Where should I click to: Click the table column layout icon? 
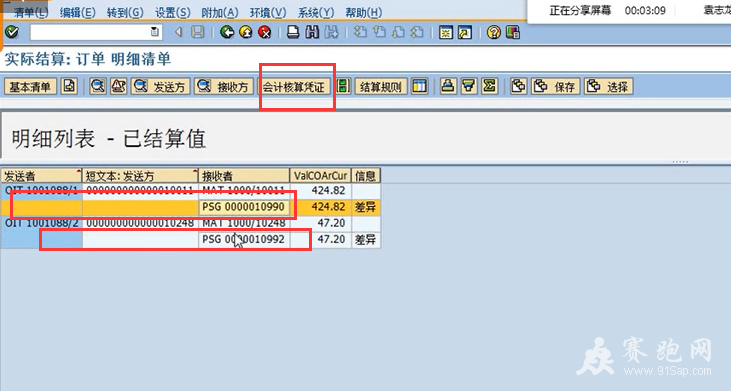pyautogui.click(x=420, y=87)
